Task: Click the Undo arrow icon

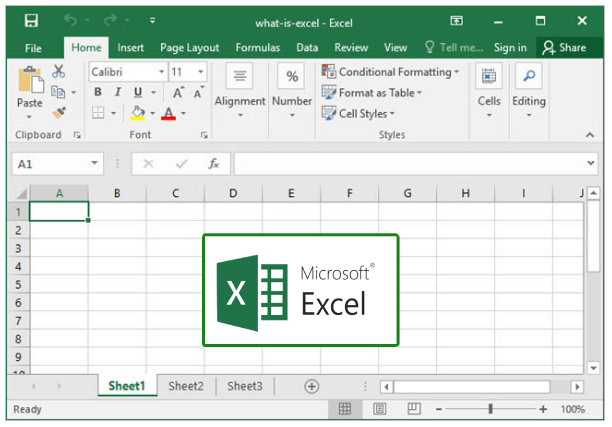Action: point(71,20)
